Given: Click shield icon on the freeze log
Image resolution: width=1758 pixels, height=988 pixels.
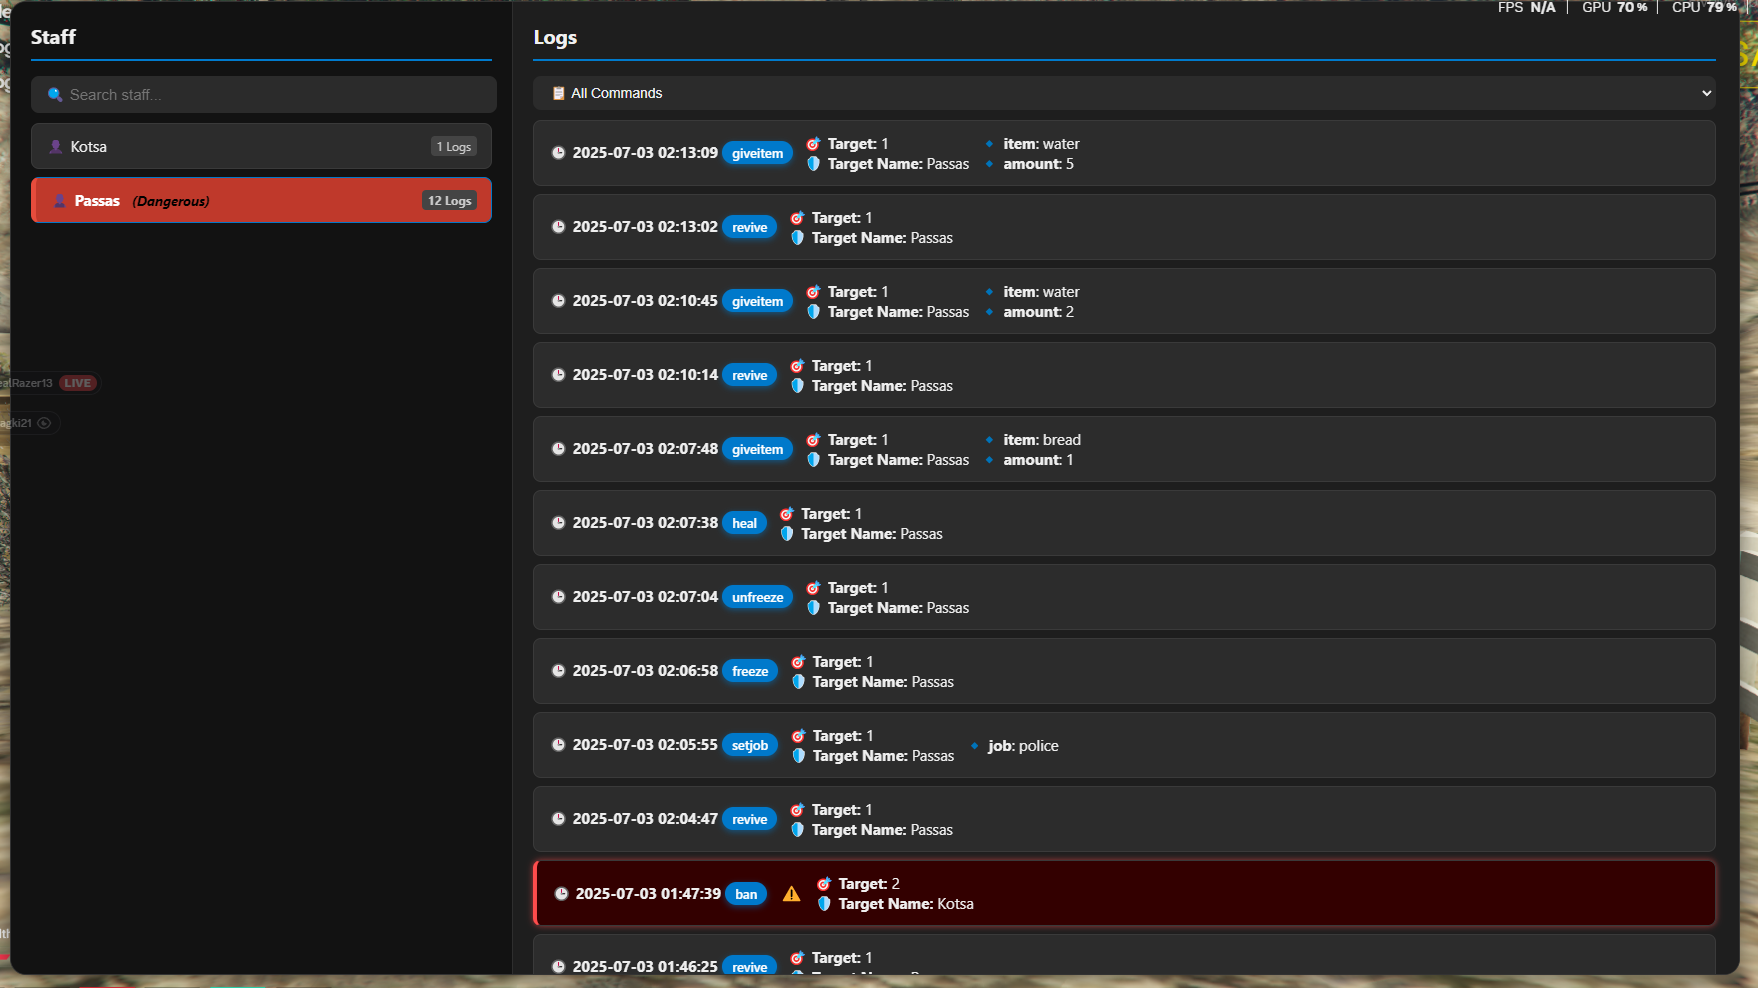Looking at the screenshot, I should click(798, 682).
